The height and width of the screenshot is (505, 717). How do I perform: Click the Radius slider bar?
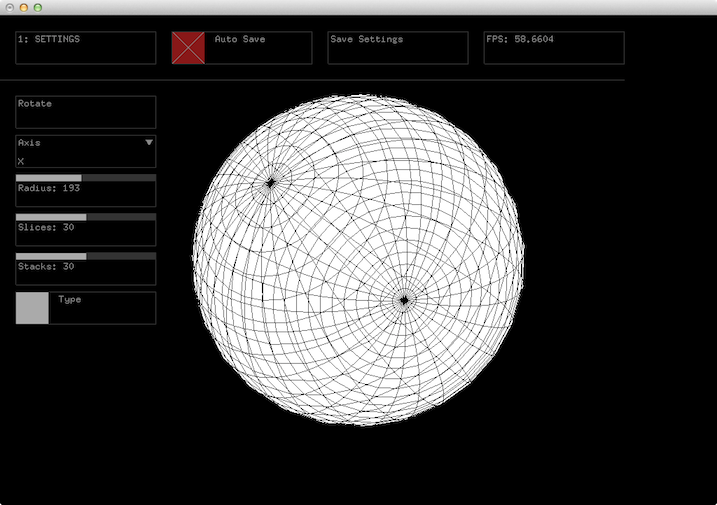click(x=85, y=178)
